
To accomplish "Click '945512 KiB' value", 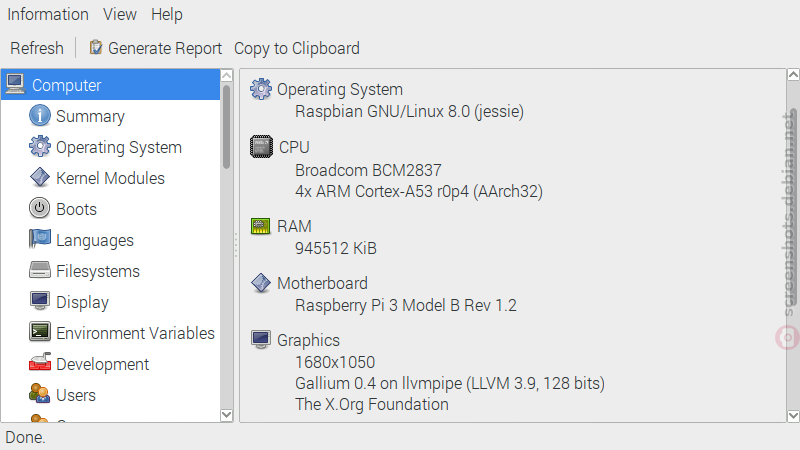I will 336,248.
